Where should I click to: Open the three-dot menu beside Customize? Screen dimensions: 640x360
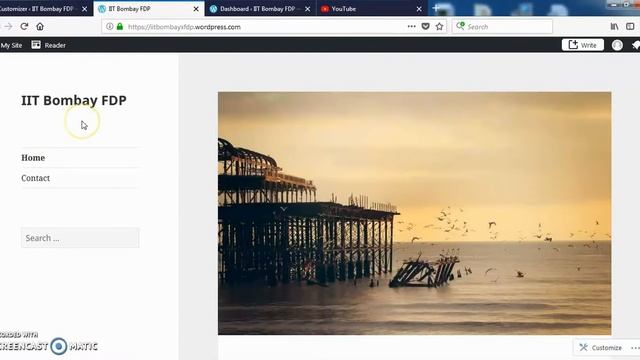tap(635, 348)
